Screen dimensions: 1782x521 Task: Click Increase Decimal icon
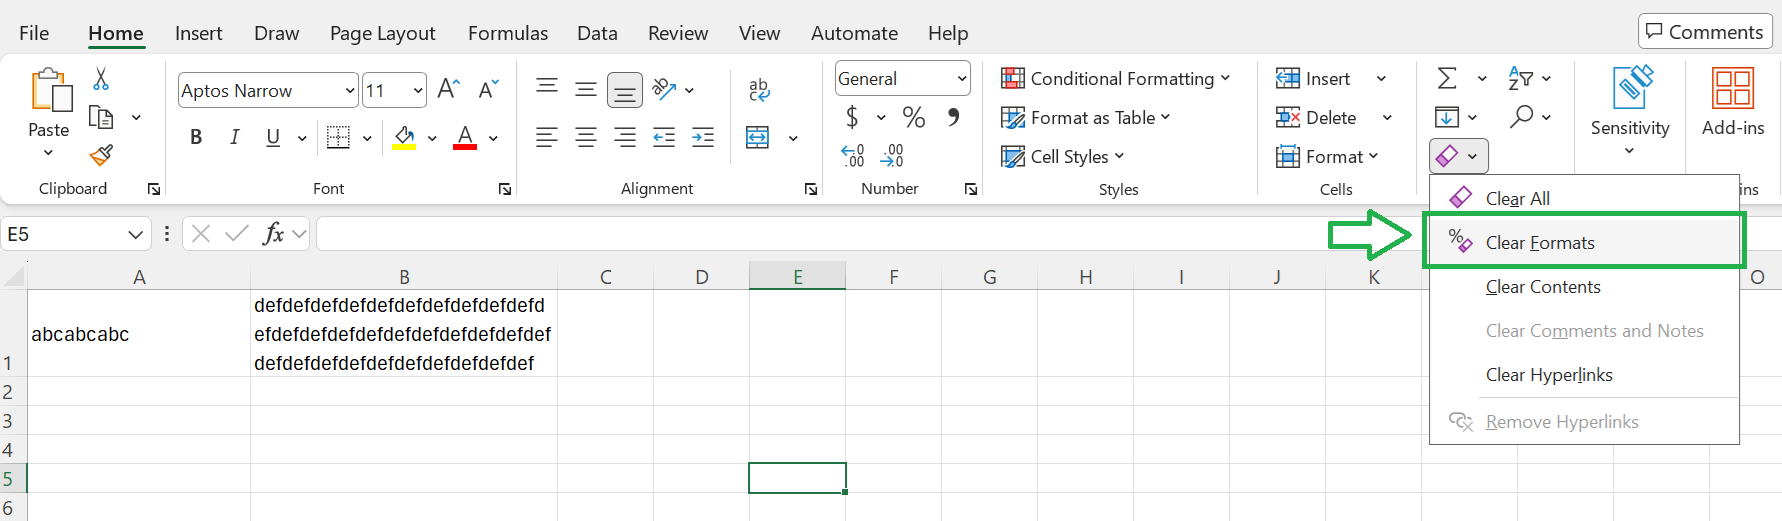tap(853, 155)
